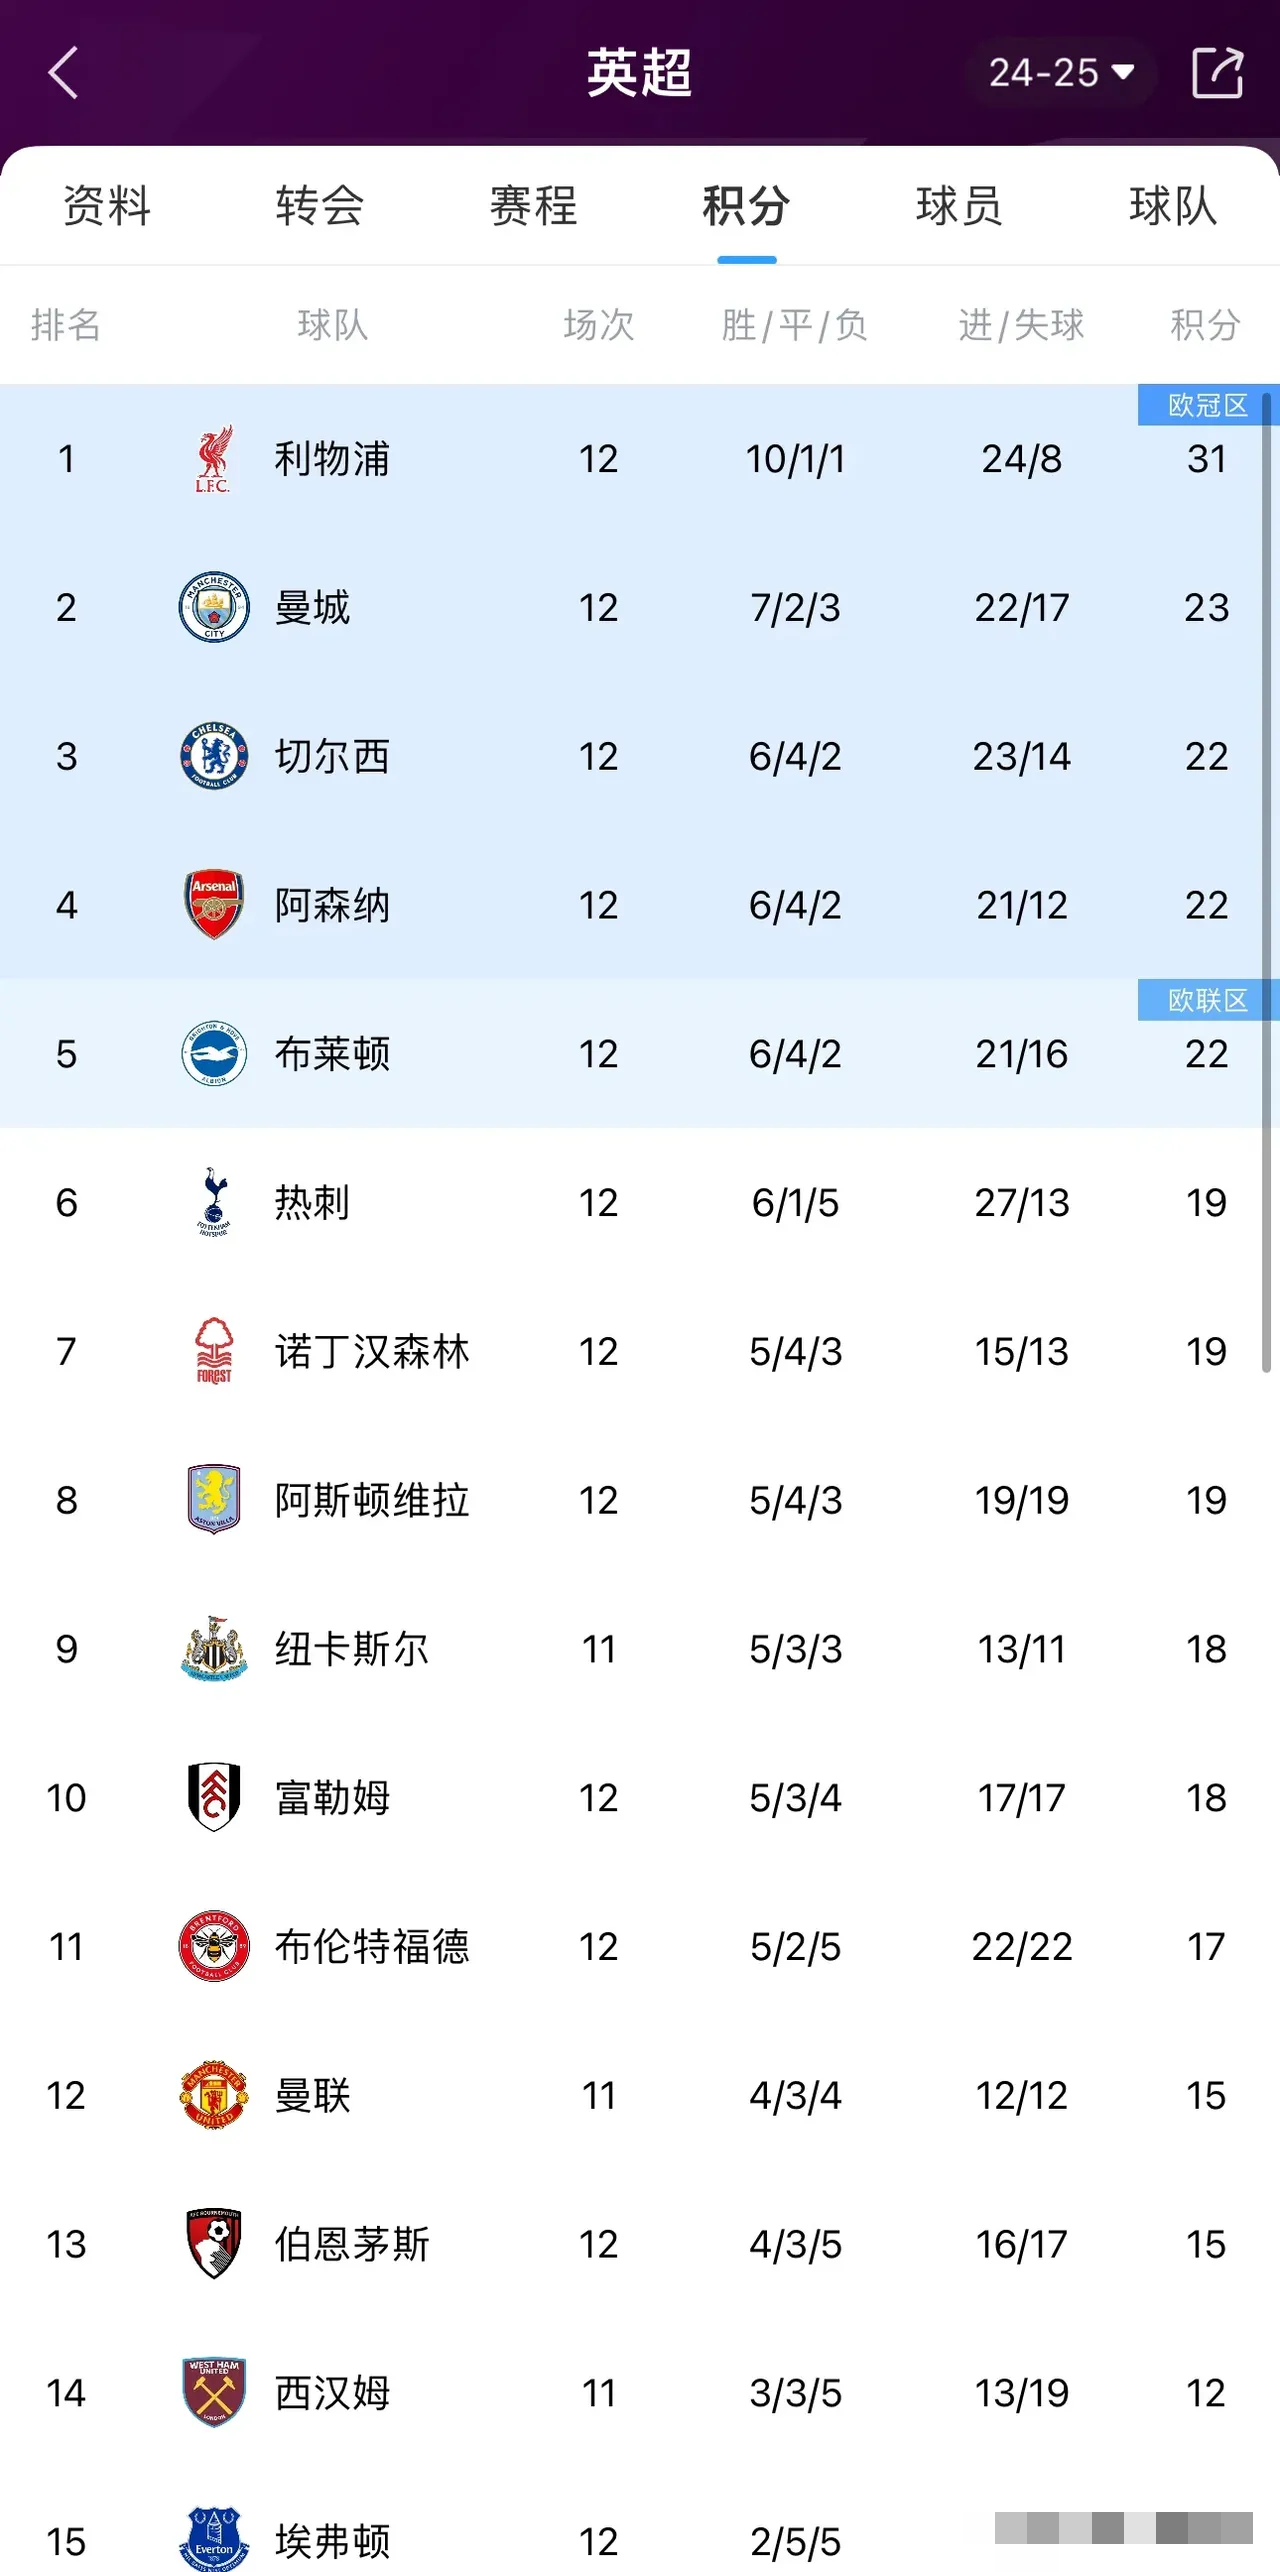The height and width of the screenshot is (2572, 1280).
Task: Tap the Nottingham Forest tree logo
Action: pos(213,1351)
